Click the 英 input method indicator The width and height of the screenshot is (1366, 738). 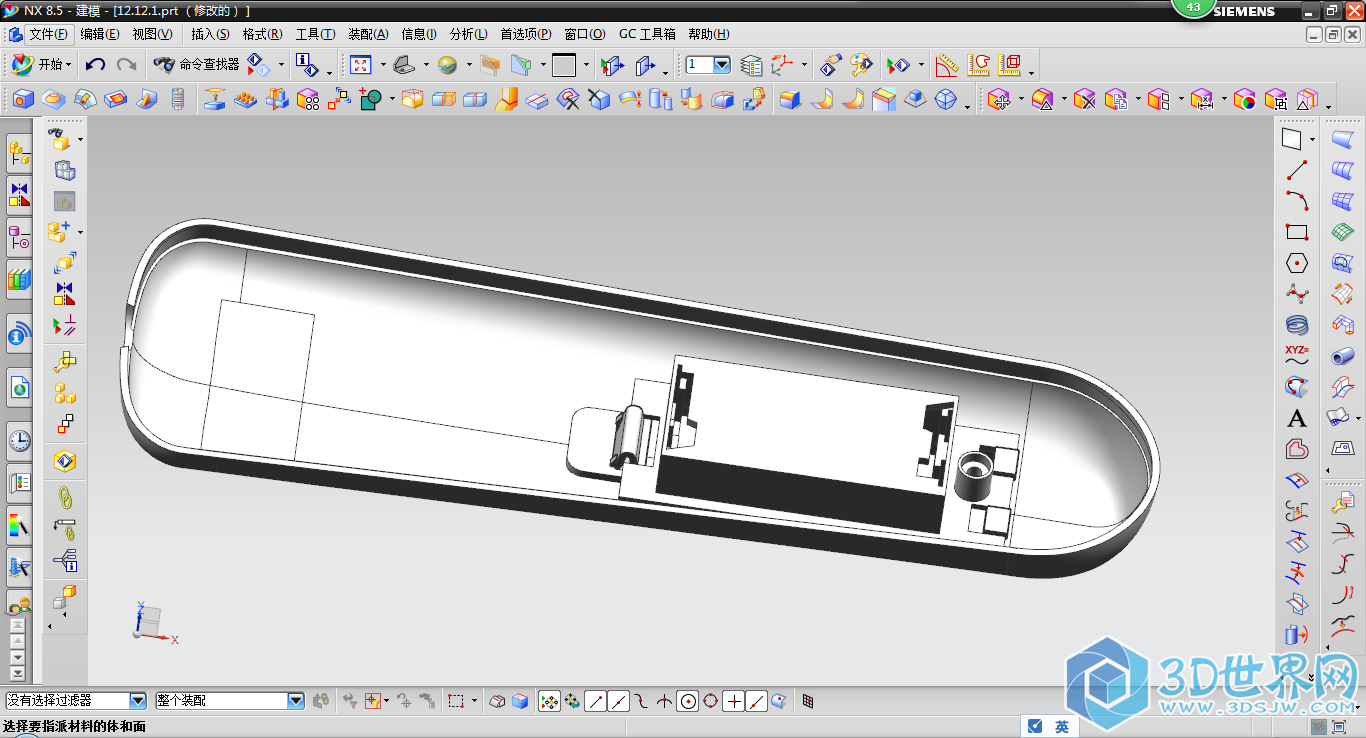pyautogui.click(x=1062, y=727)
